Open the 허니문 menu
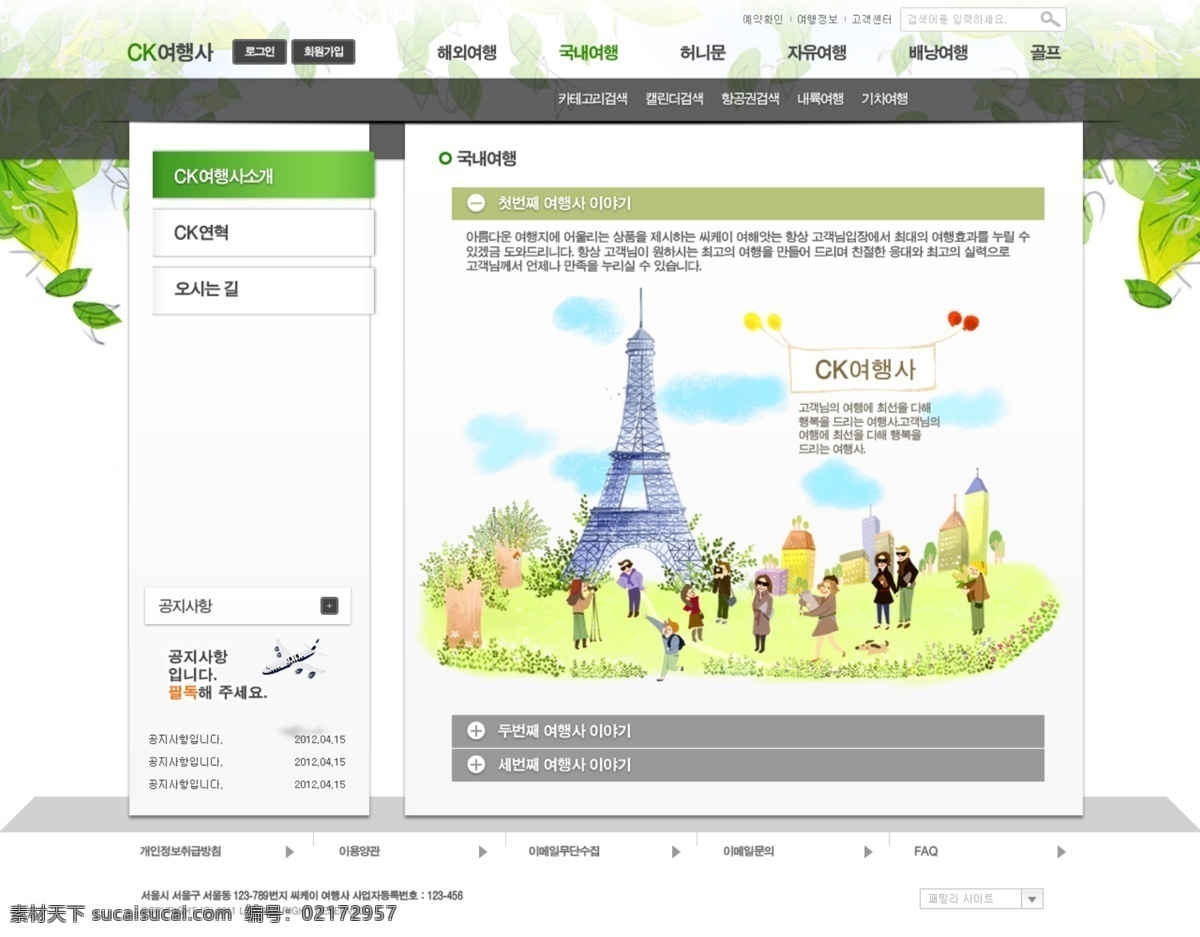The image size is (1200, 937). pyautogui.click(x=702, y=53)
